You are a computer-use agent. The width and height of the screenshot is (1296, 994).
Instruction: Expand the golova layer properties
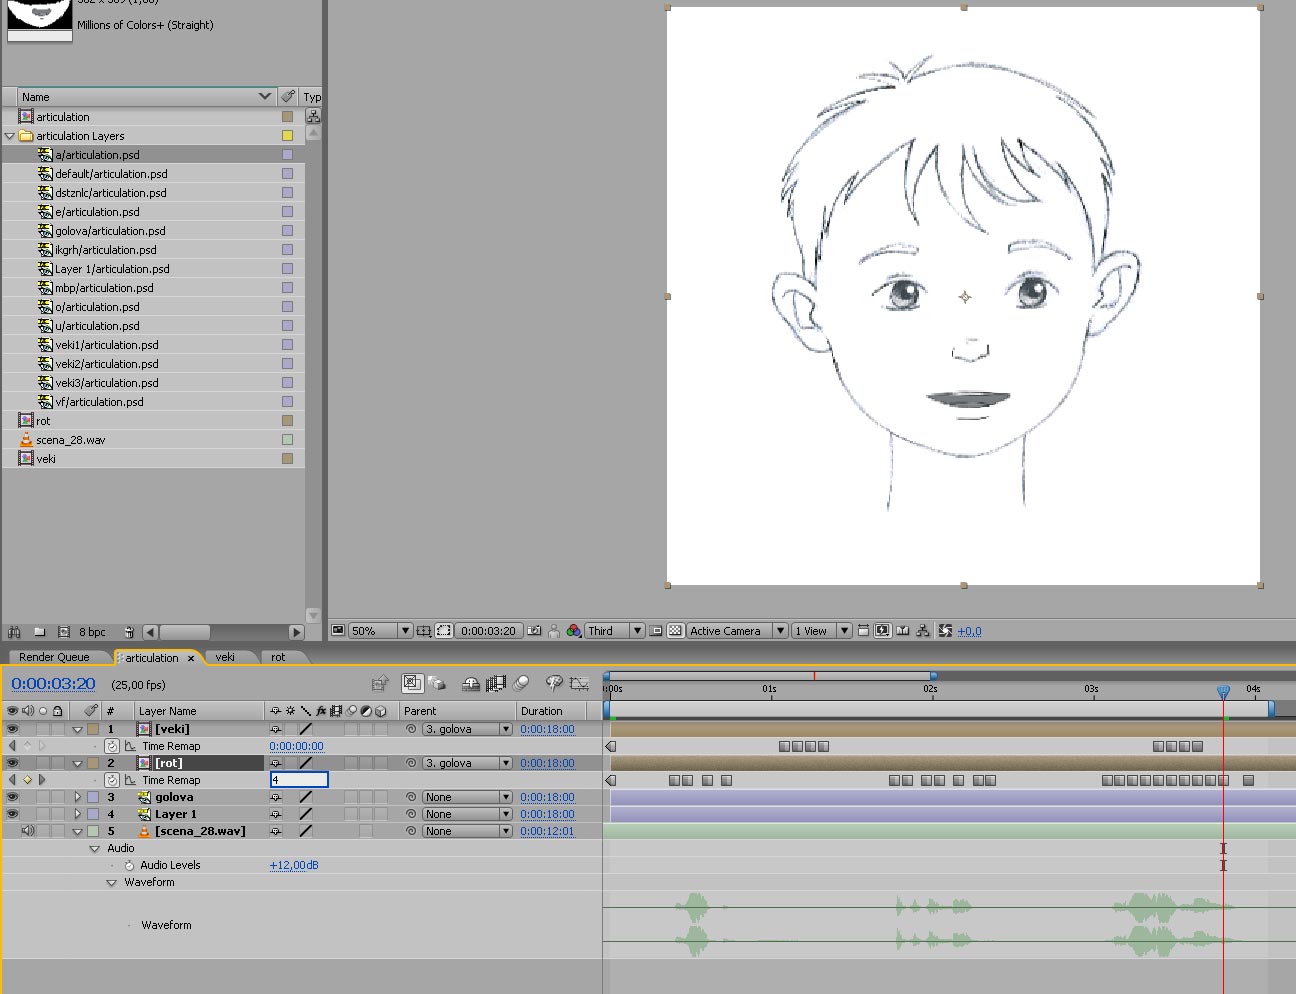point(77,797)
